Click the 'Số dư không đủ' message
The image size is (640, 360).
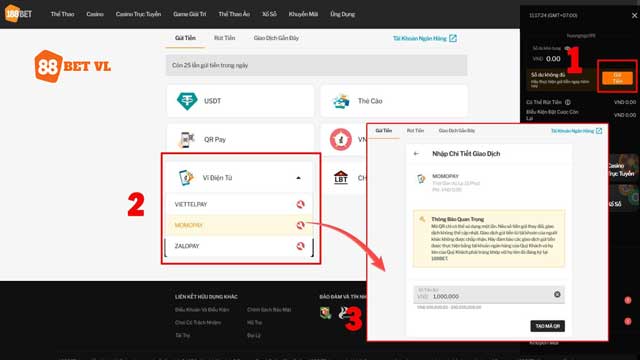point(548,75)
